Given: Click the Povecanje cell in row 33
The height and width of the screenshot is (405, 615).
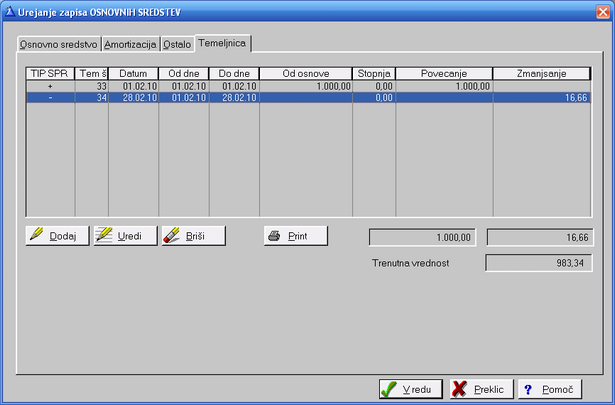Looking at the screenshot, I should [x=444, y=86].
